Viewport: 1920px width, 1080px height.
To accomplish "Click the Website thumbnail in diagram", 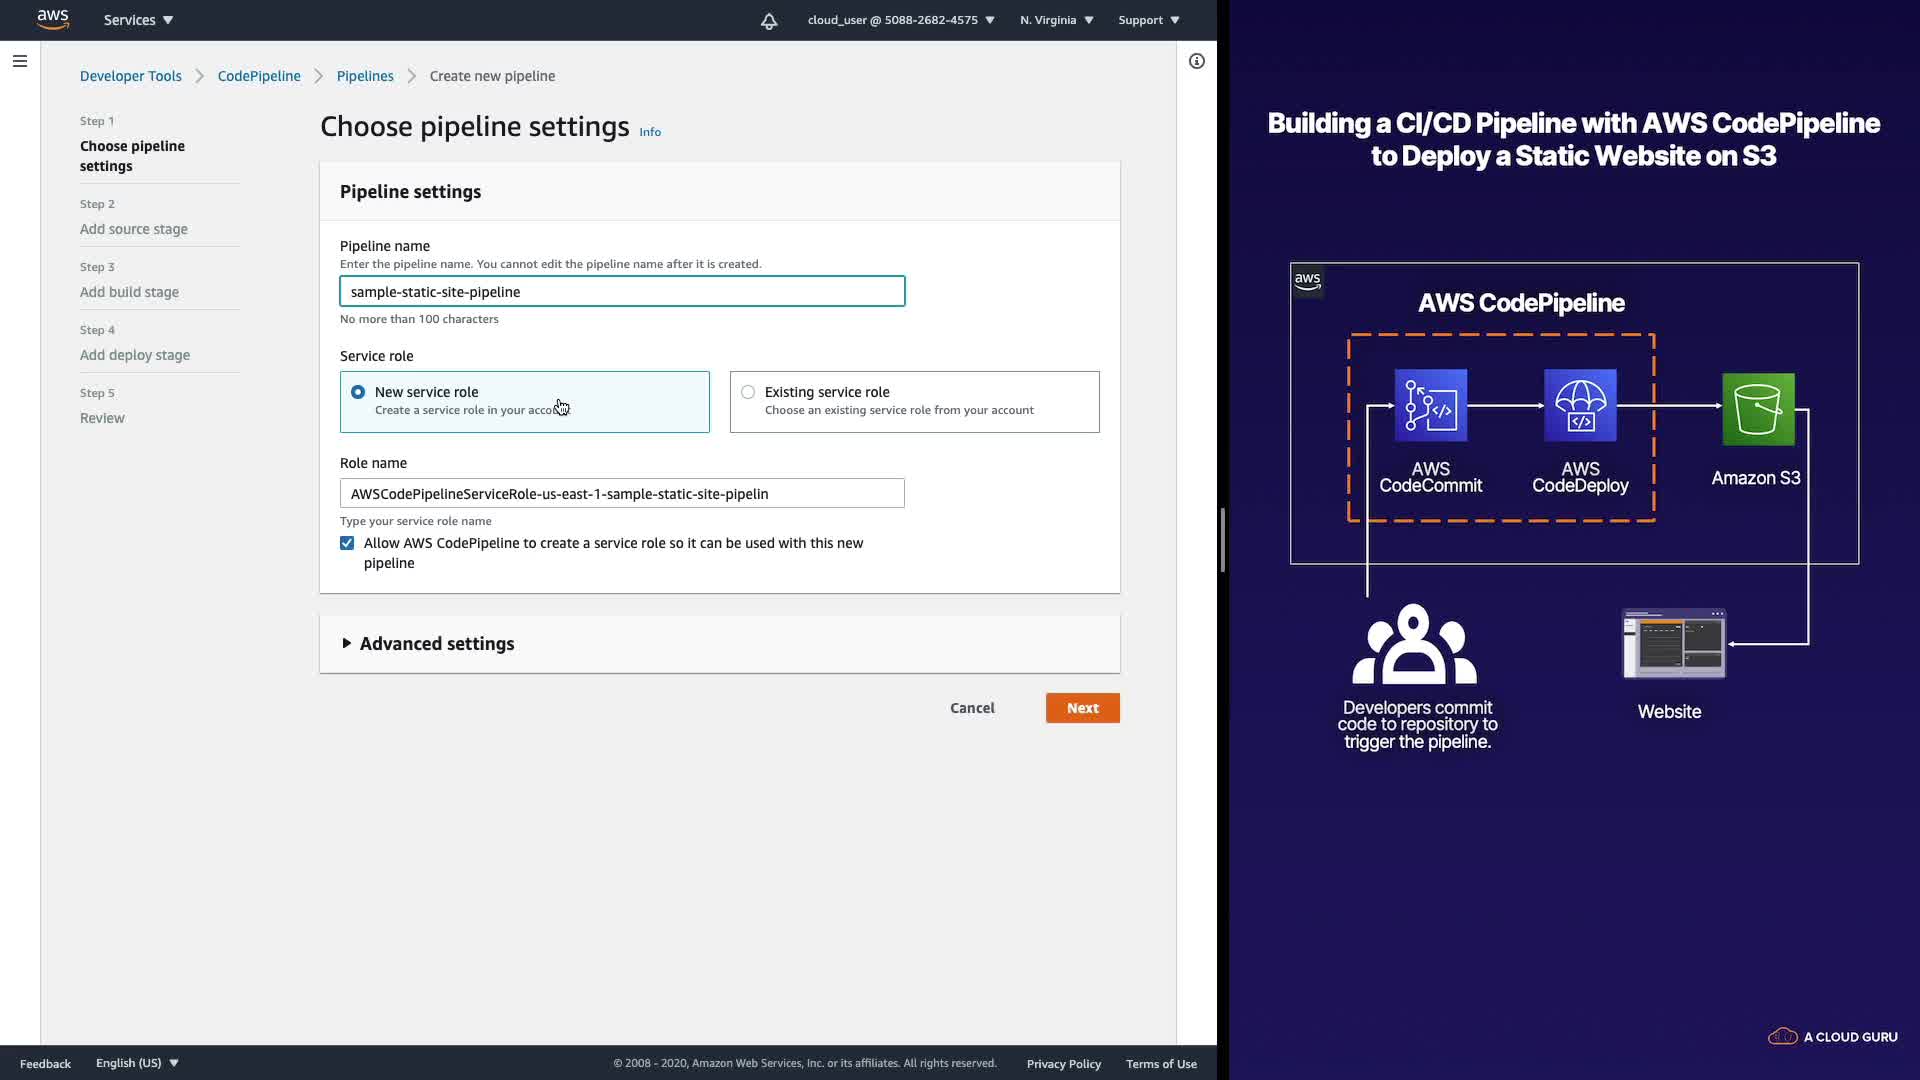I will (1673, 644).
